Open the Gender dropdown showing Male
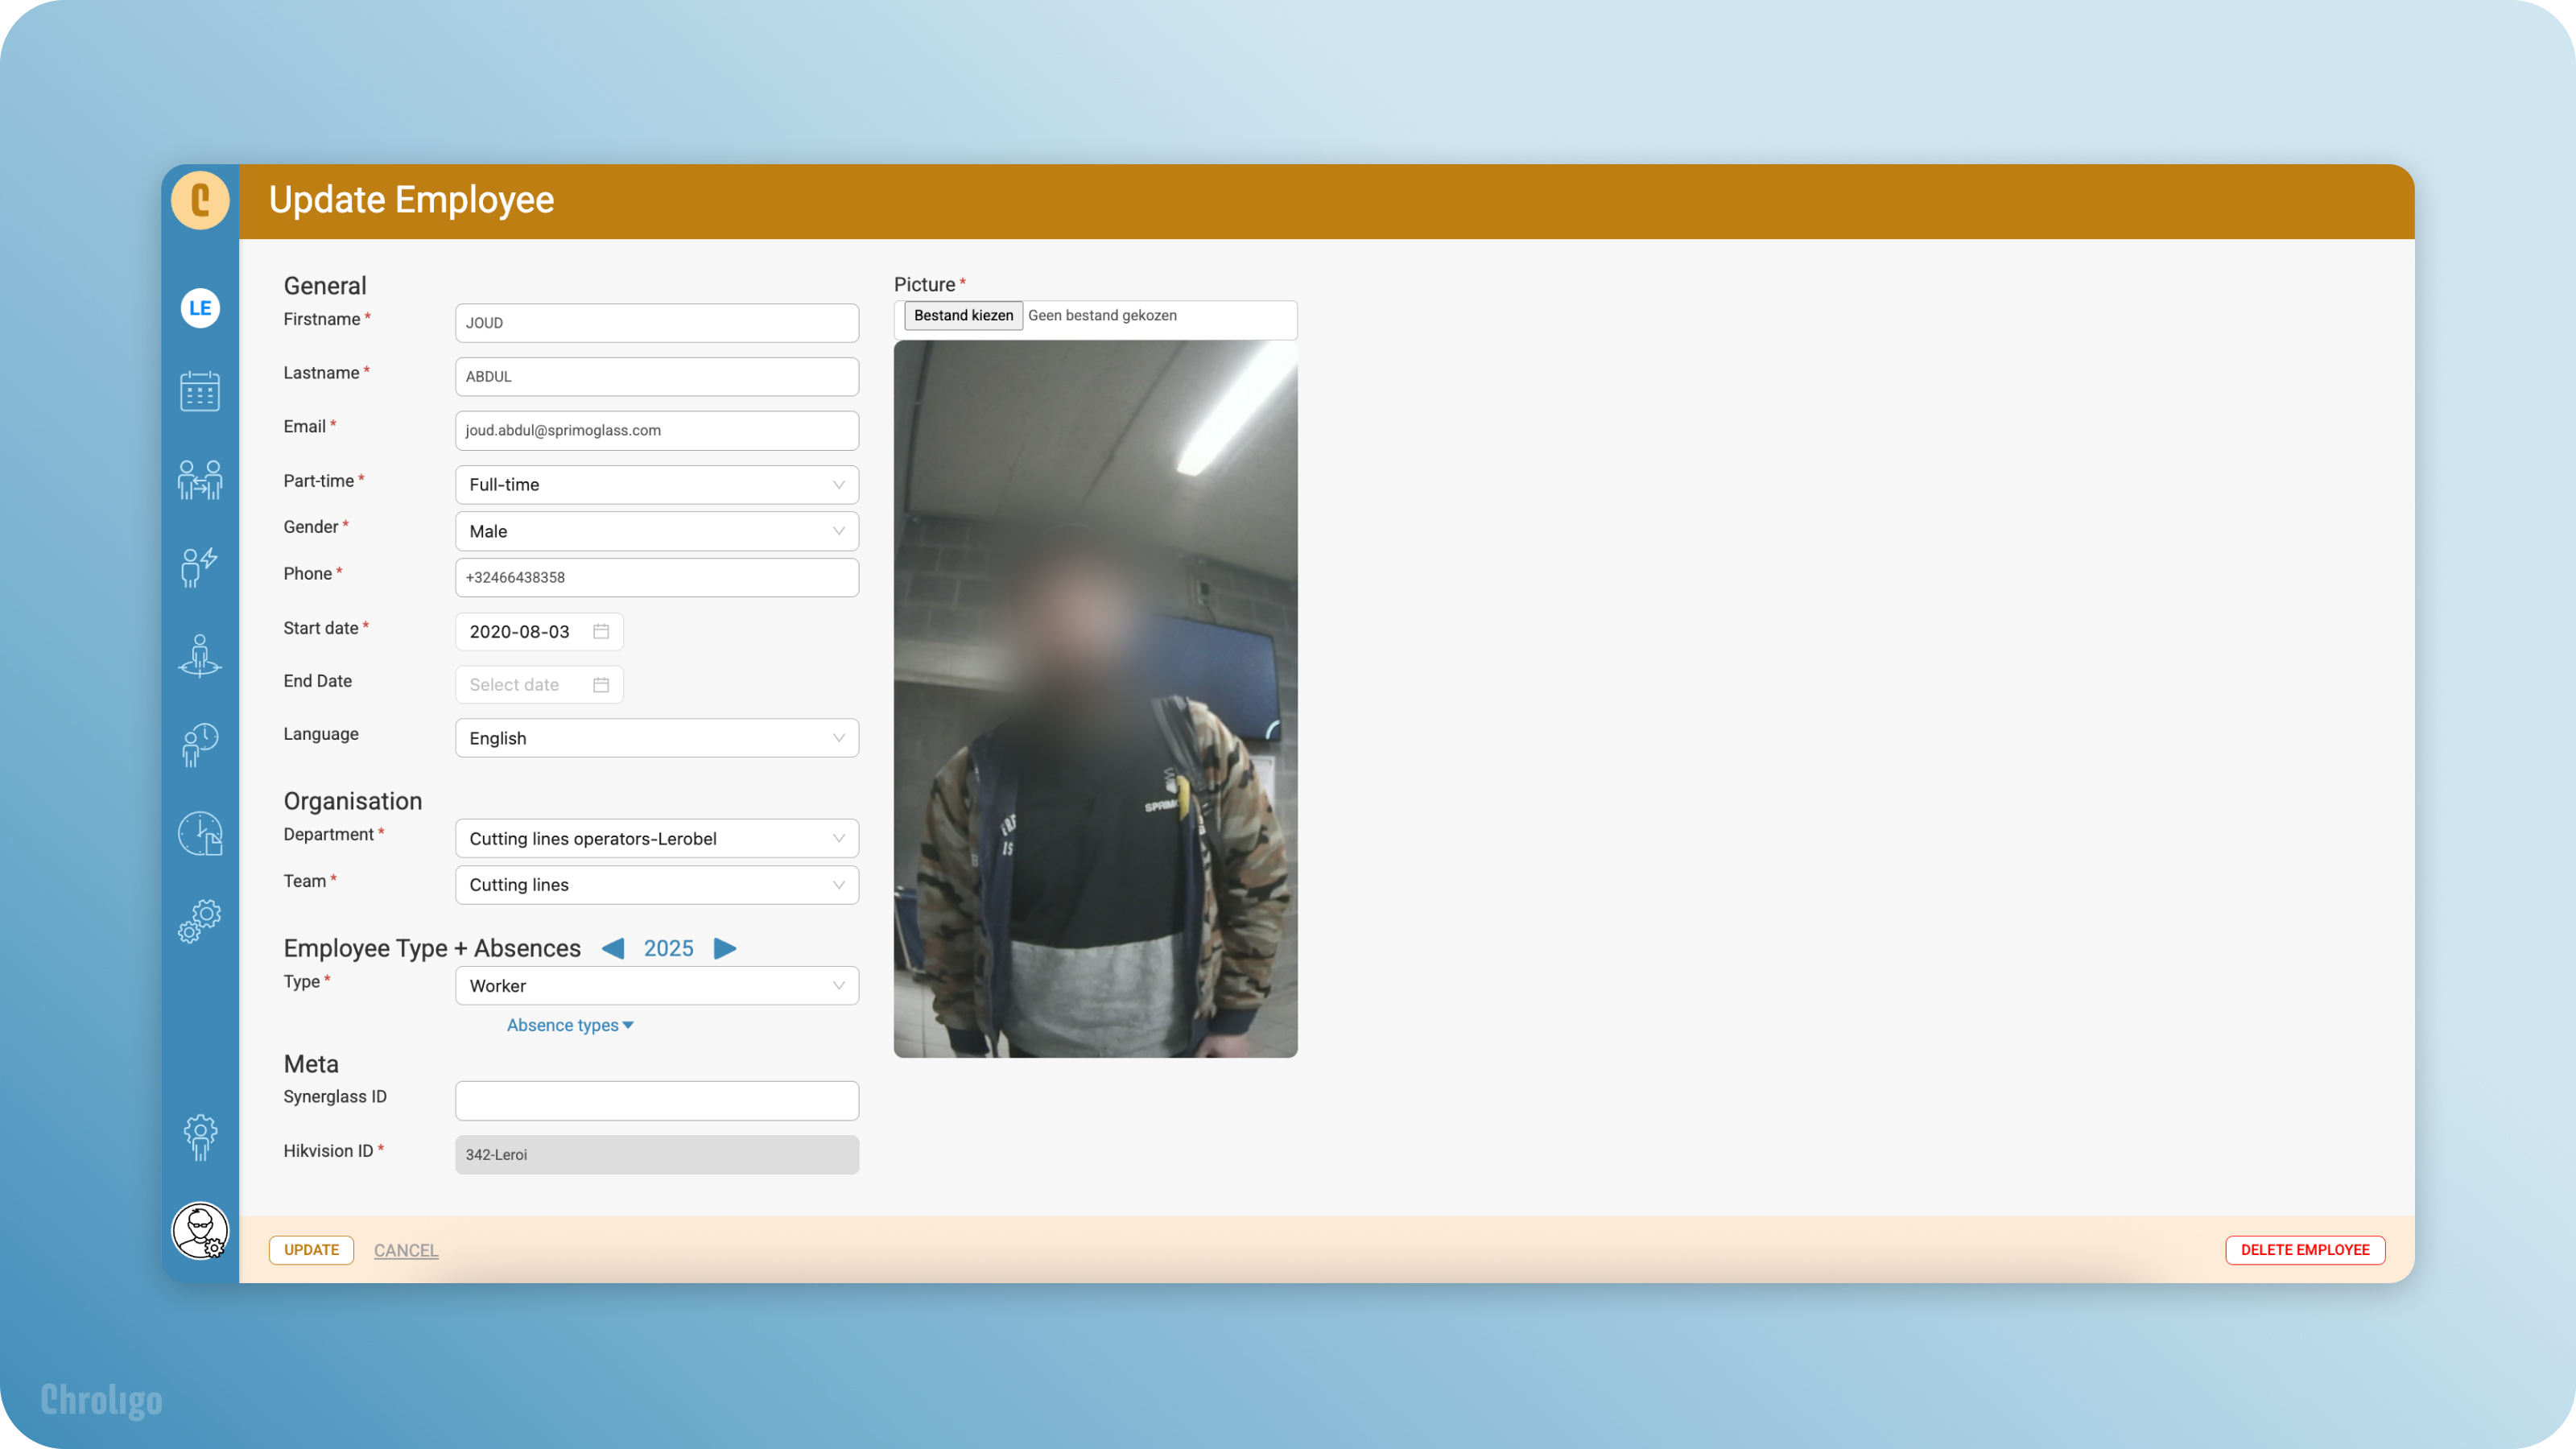 (x=657, y=531)
